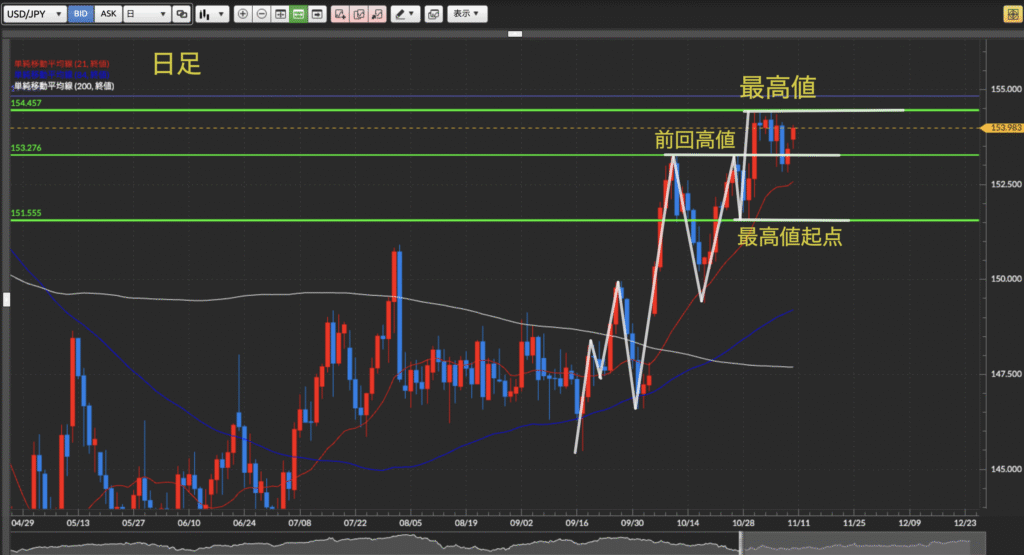This screenshot has height=555, width=1024.
Task: Open the USD/JPY currency pair dropdown
Action: 36,15
